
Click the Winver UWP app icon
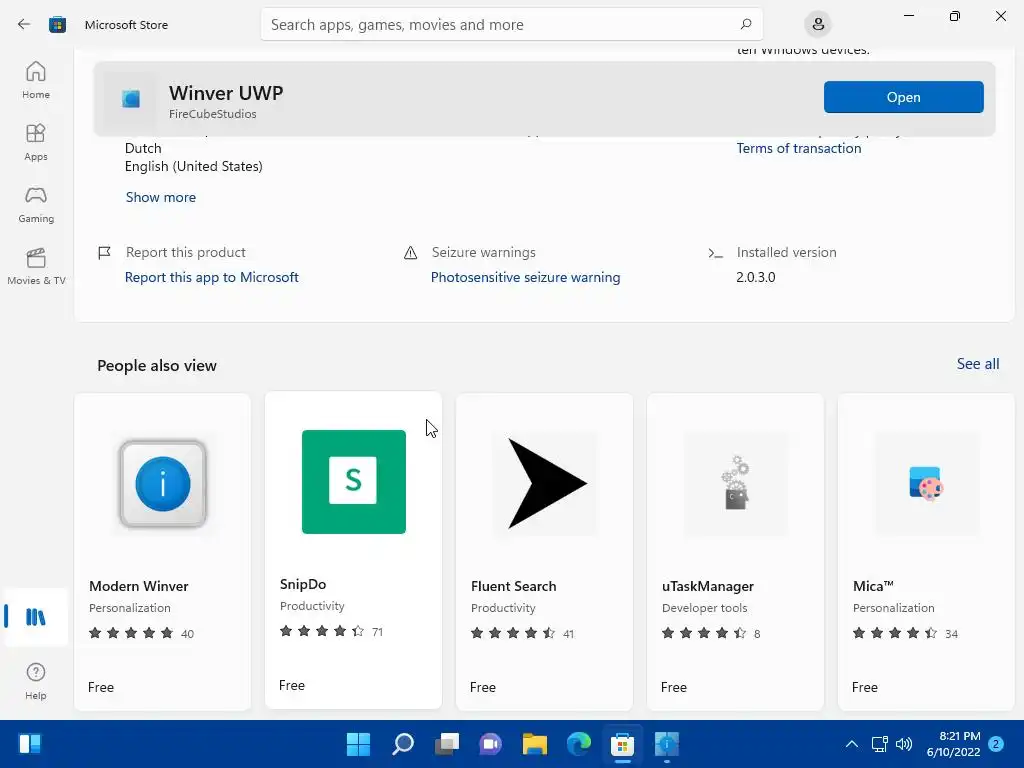[x=131, y=99]
